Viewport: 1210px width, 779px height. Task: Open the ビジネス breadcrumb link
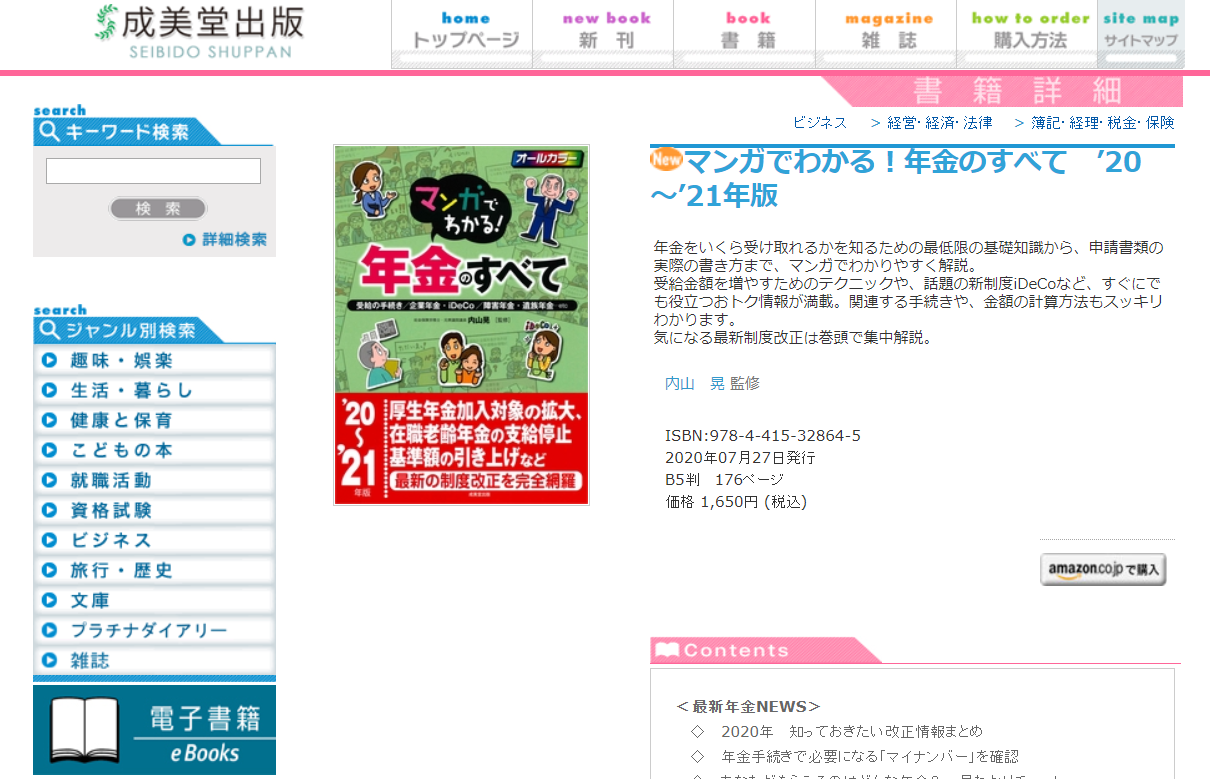(x=820, y=122)
